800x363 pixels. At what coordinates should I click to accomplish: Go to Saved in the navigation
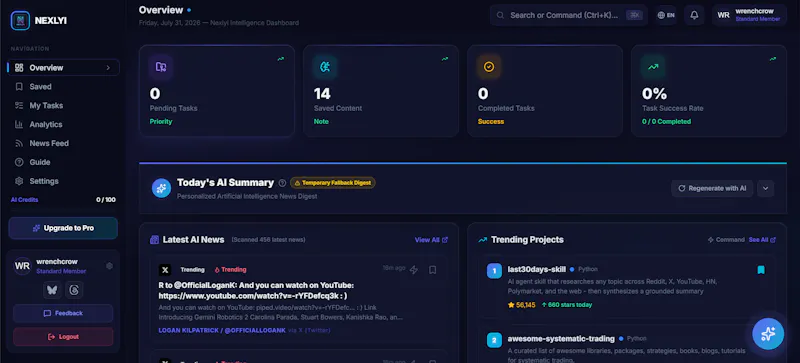tap(63, 87)
